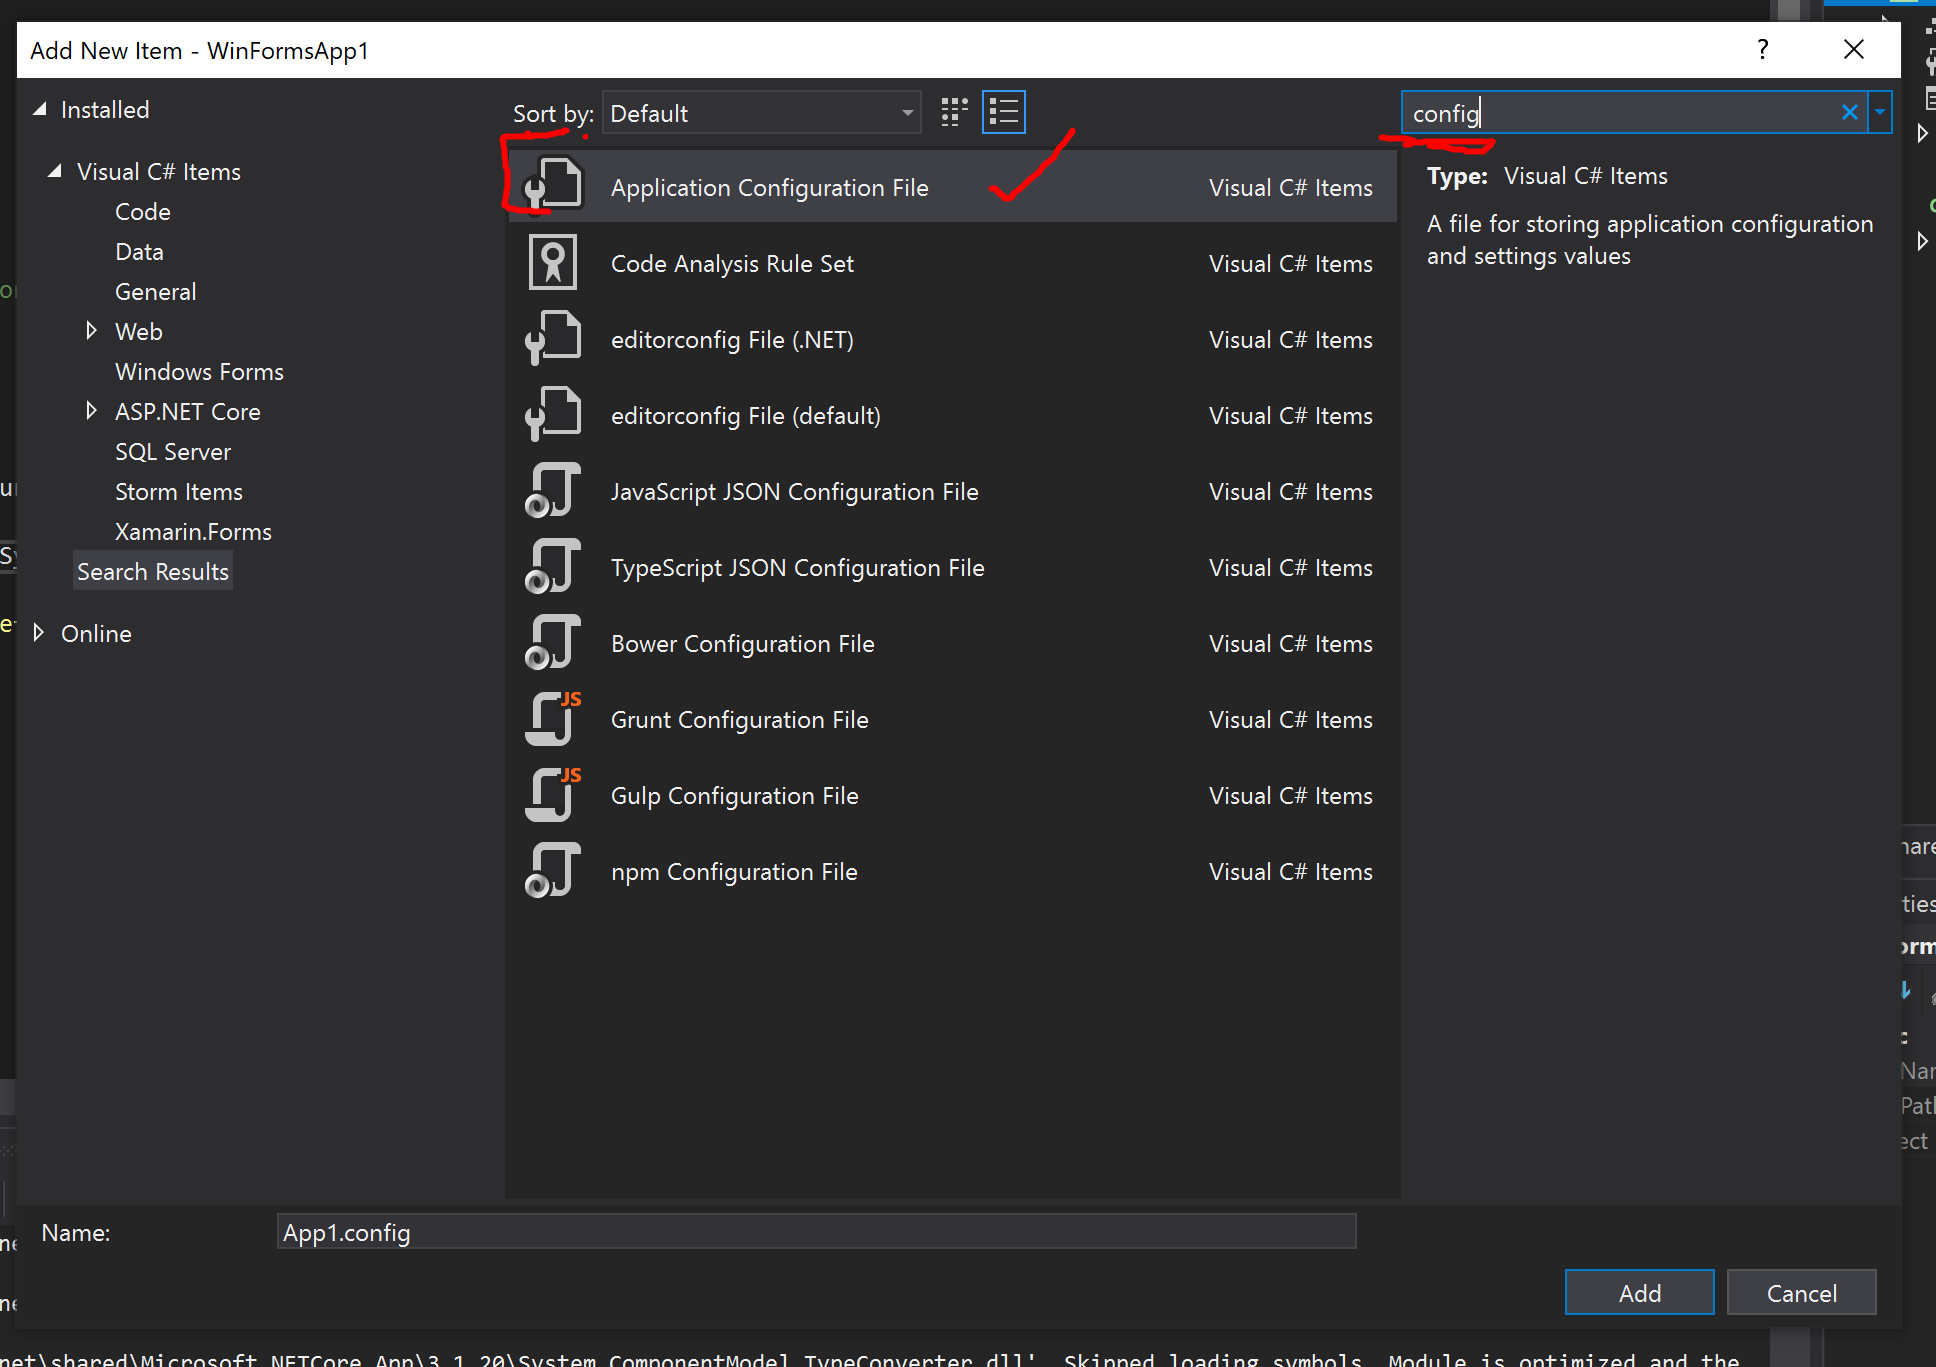Pick the JavaScript JSON Configuration File icon

(553, 490)
